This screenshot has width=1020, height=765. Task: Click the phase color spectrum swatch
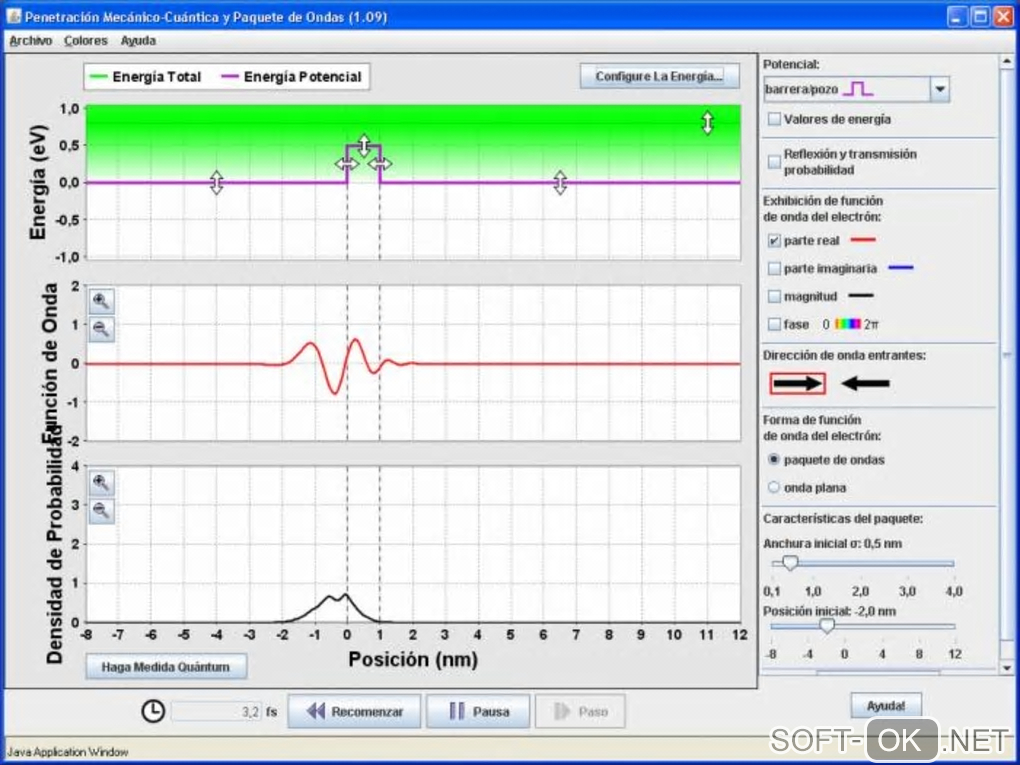point(848,324)
